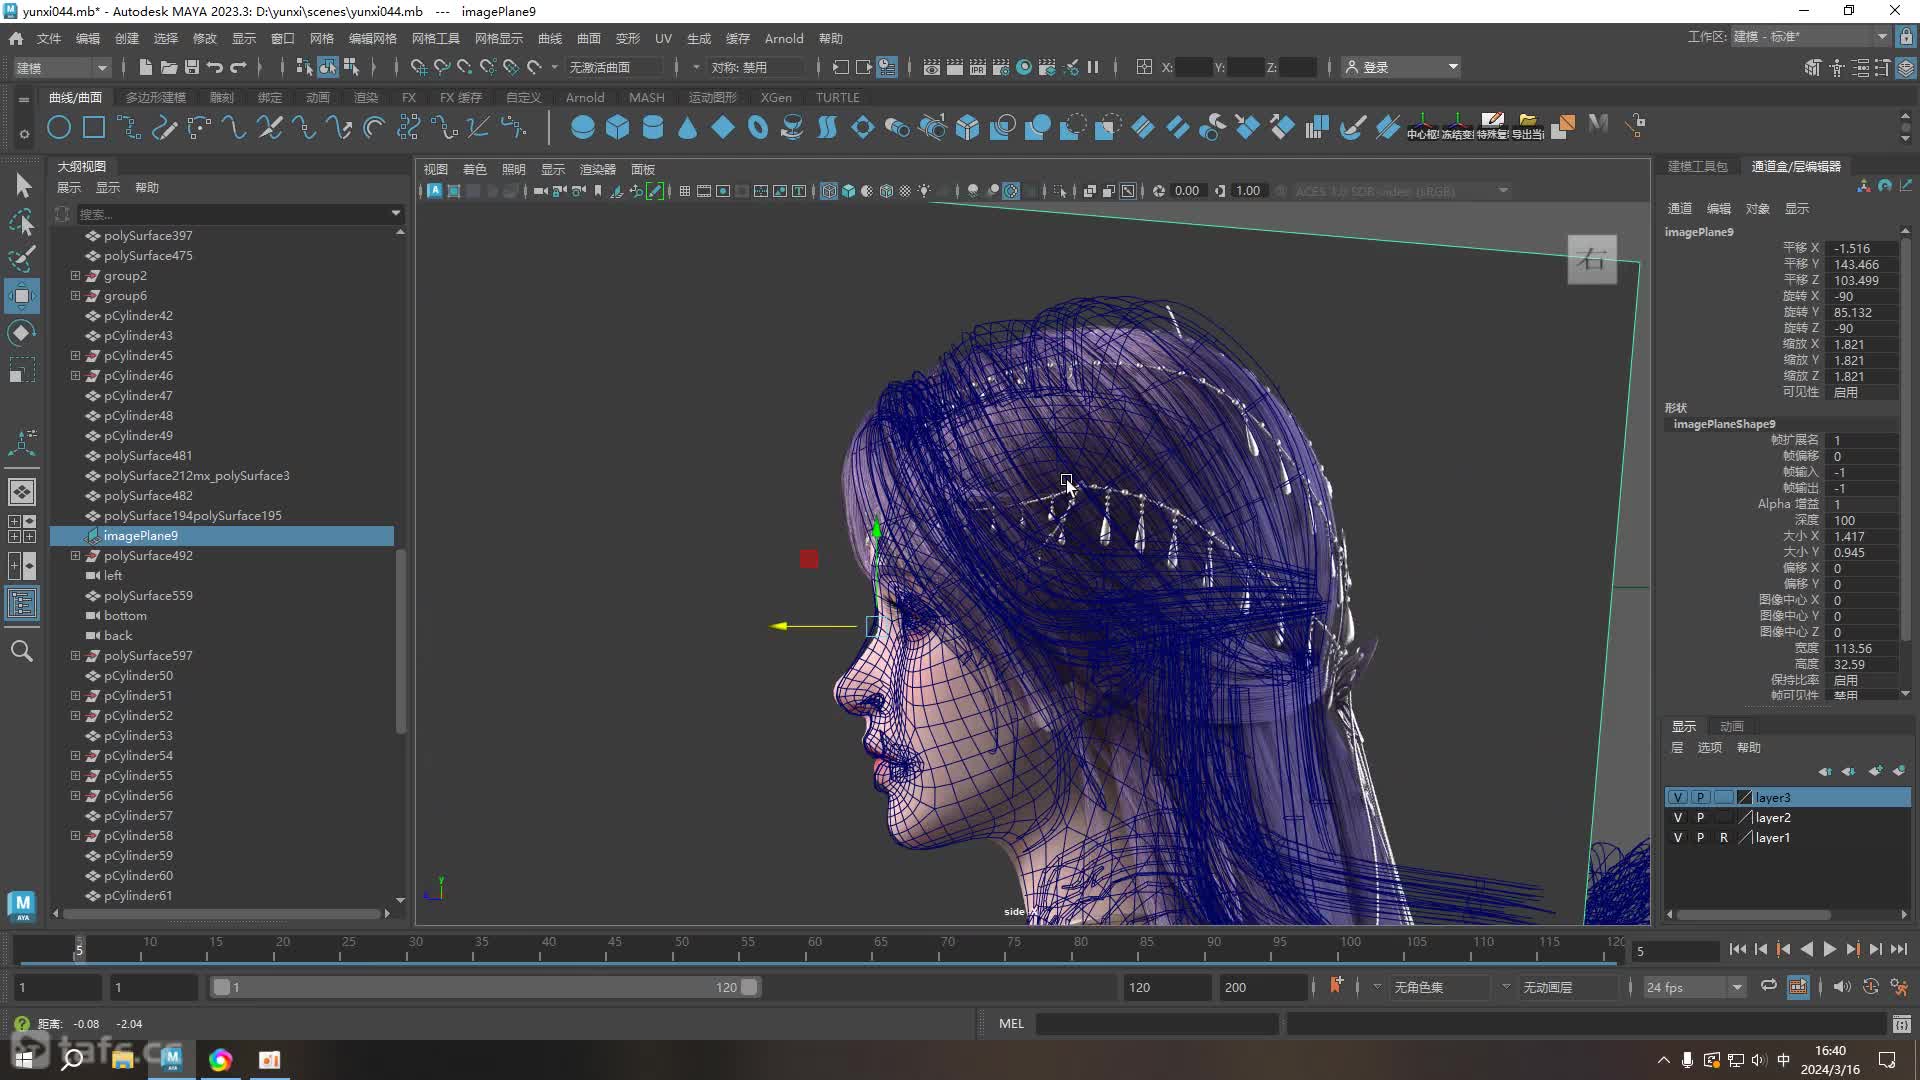Open the animation preferences icon near fps
Screen dimensions: 1920x1080
click(x=1898, y=987)
